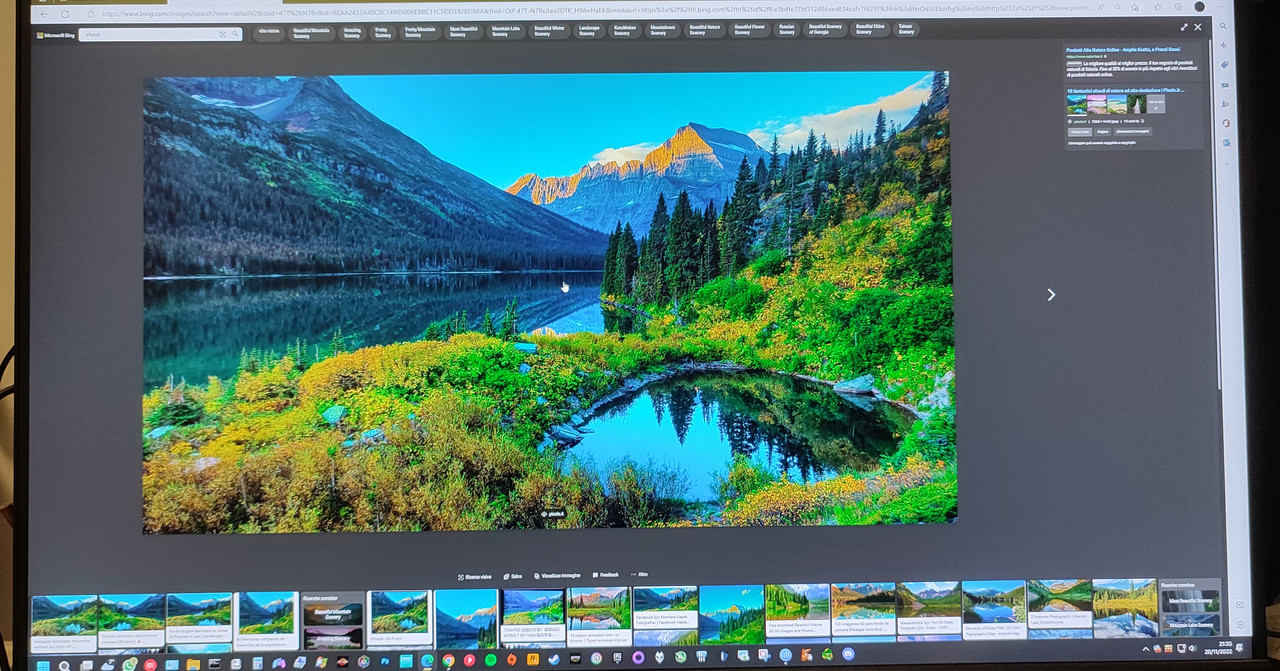Go to the next image with the right arrow
The width and height of the screenshot is (1280, 671).
(x=1051, y=294)
